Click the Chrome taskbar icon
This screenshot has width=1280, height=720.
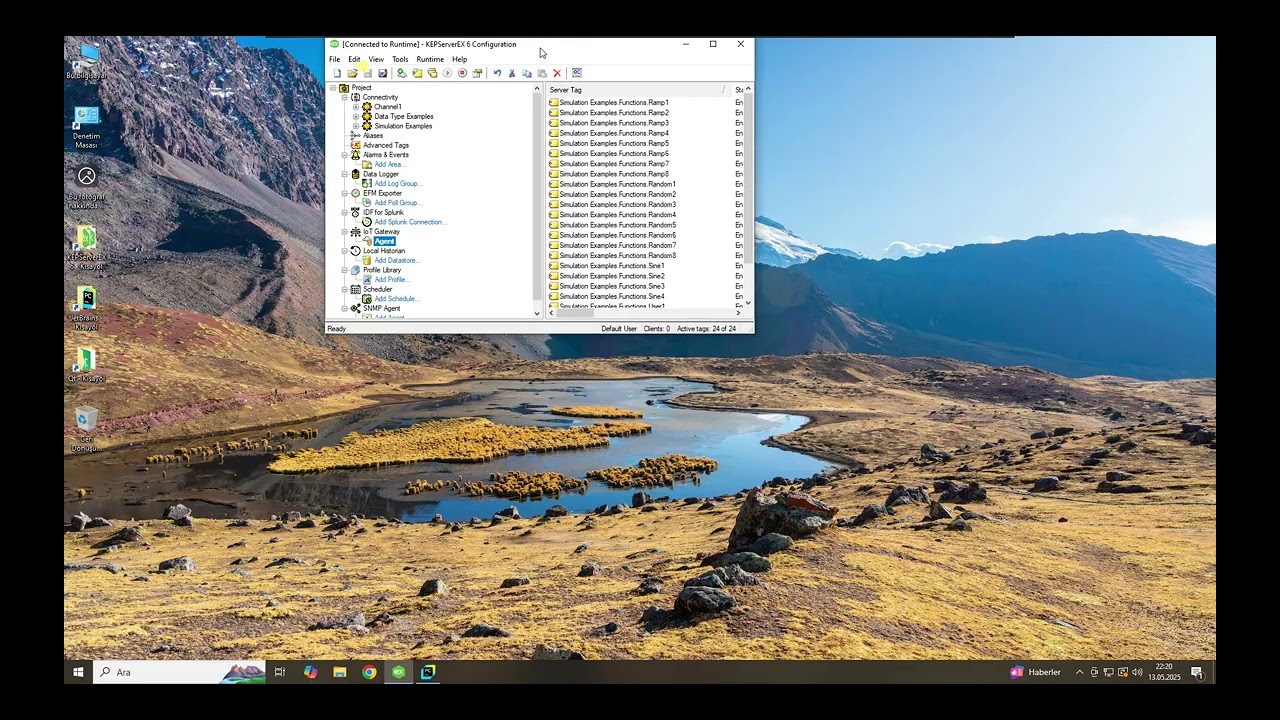pos(369,672)
